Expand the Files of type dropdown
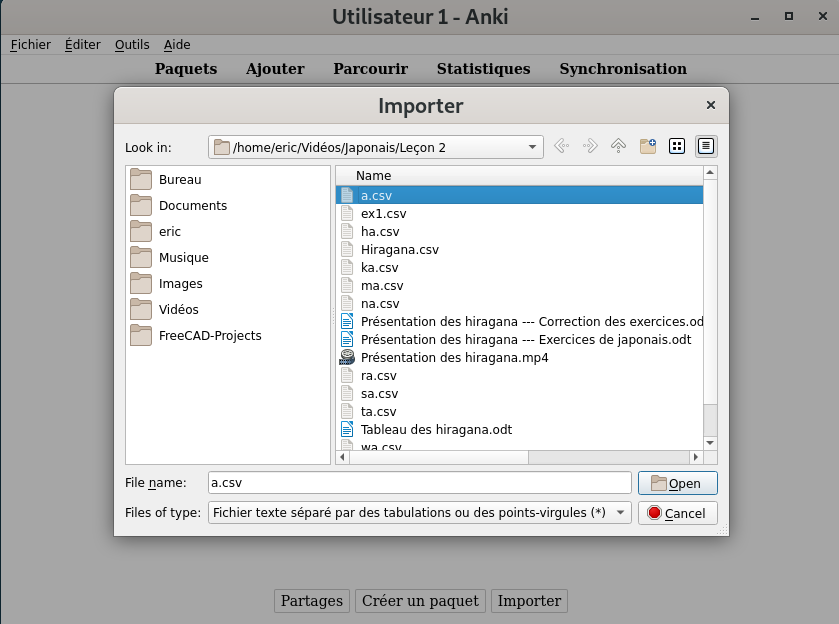The image size is (839, 624). [x=621, y=513]
